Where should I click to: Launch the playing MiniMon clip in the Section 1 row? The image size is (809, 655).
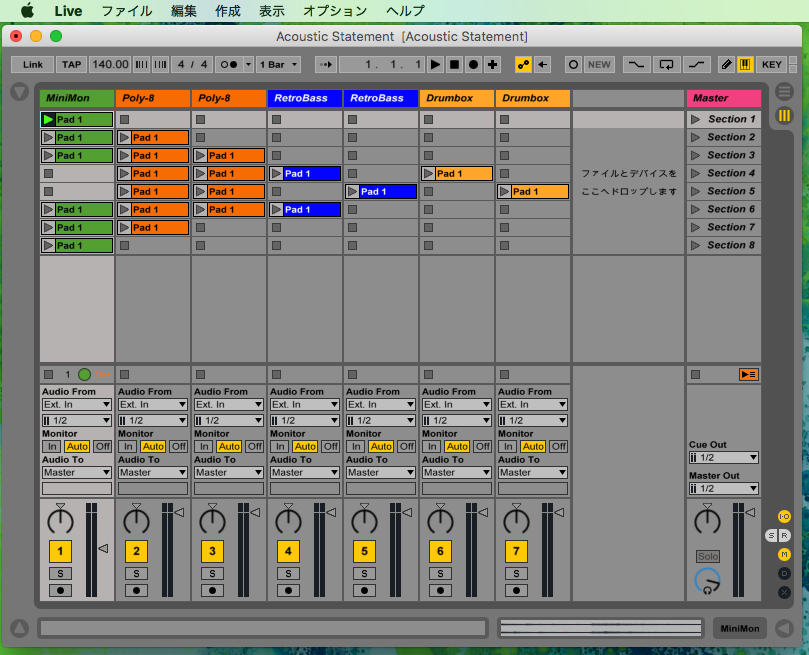coord(48,120)
